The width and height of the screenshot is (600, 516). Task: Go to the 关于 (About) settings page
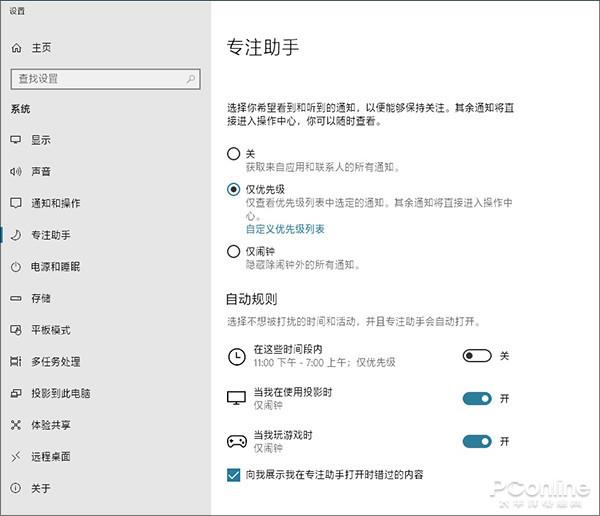pos(41,489)
